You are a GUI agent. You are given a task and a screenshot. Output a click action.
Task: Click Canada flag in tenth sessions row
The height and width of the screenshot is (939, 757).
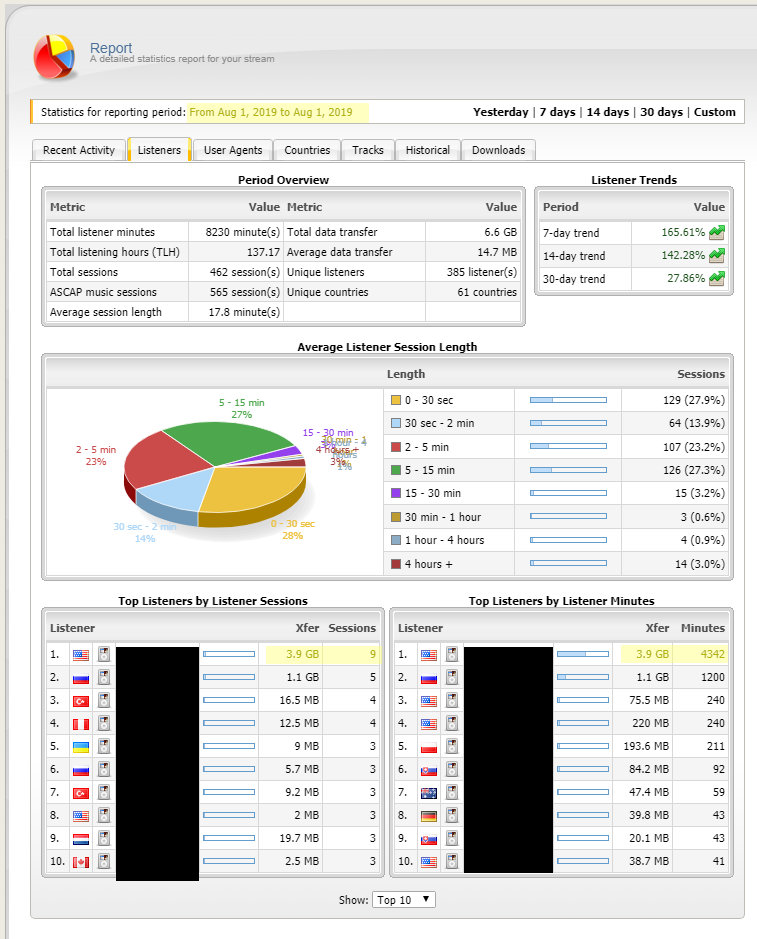pyautogui.click(x=80, y=862)
